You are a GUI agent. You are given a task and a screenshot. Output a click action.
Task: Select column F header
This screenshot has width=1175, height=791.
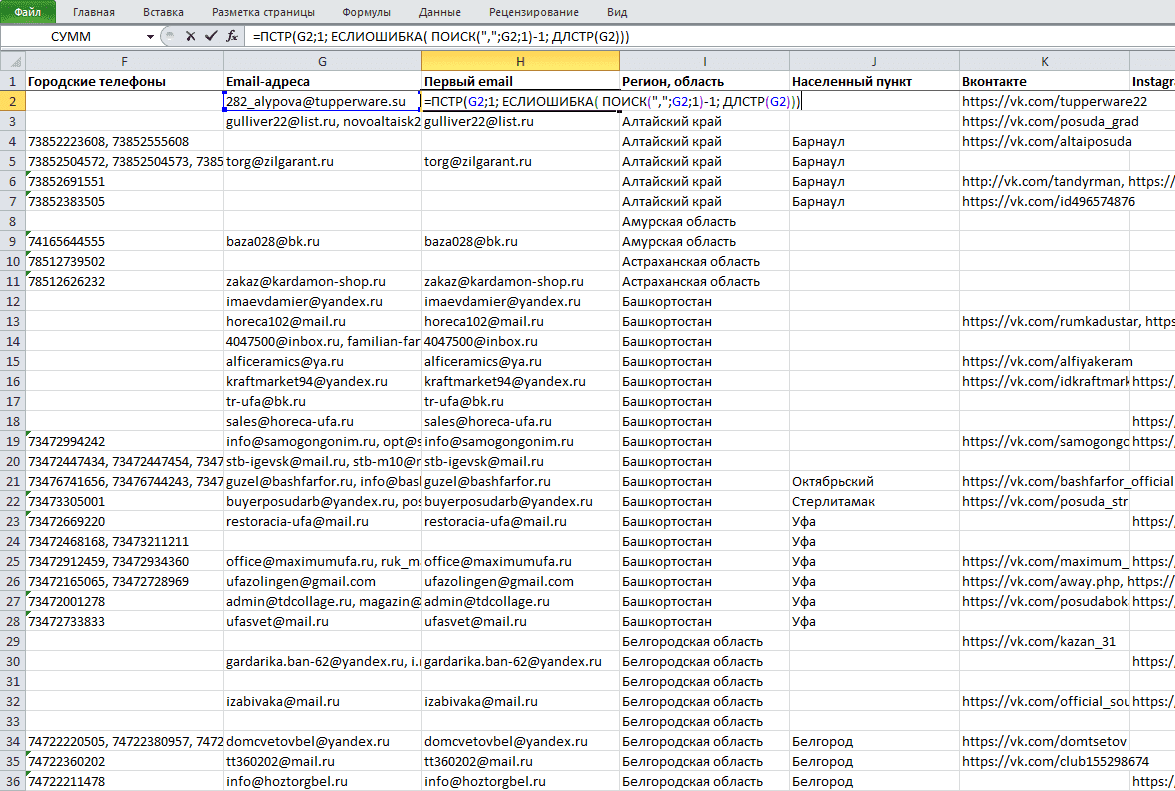[124, 61]
